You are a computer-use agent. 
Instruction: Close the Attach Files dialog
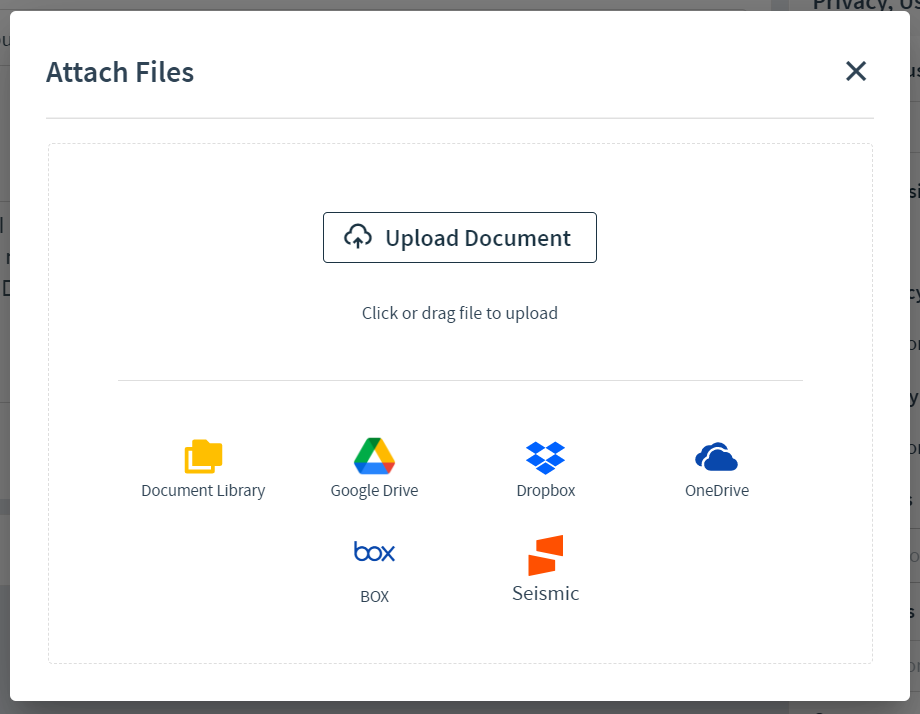coord(856,71)
